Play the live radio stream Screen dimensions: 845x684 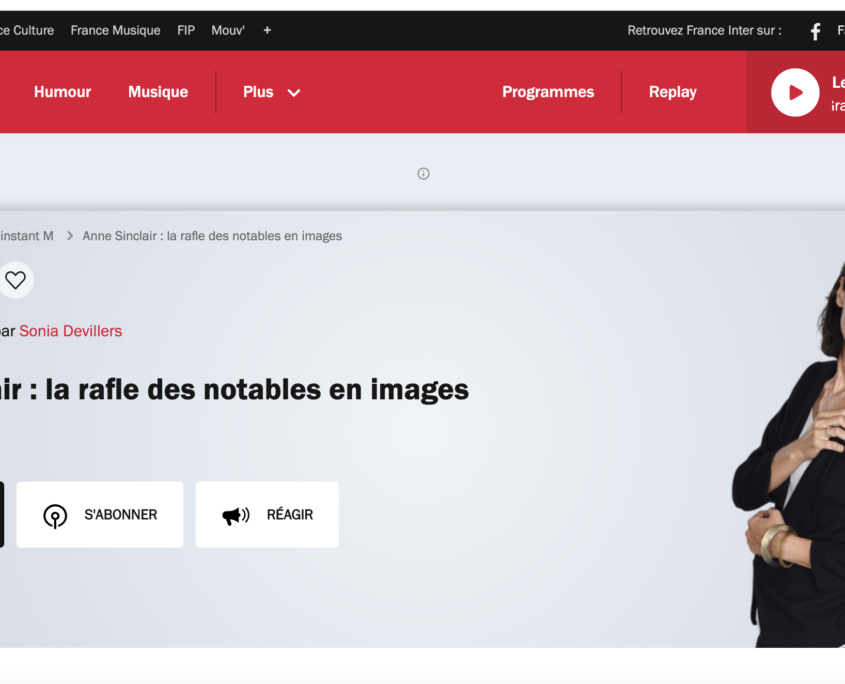tap(795, 93)
